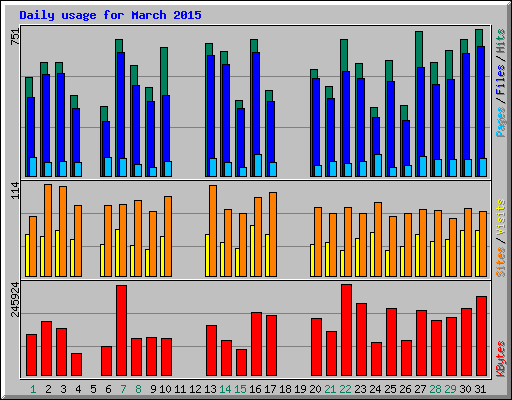Viewport: 512px width, 400px height.
Task: Select day label 11 on the x-axis
Action: pos(180,389)
